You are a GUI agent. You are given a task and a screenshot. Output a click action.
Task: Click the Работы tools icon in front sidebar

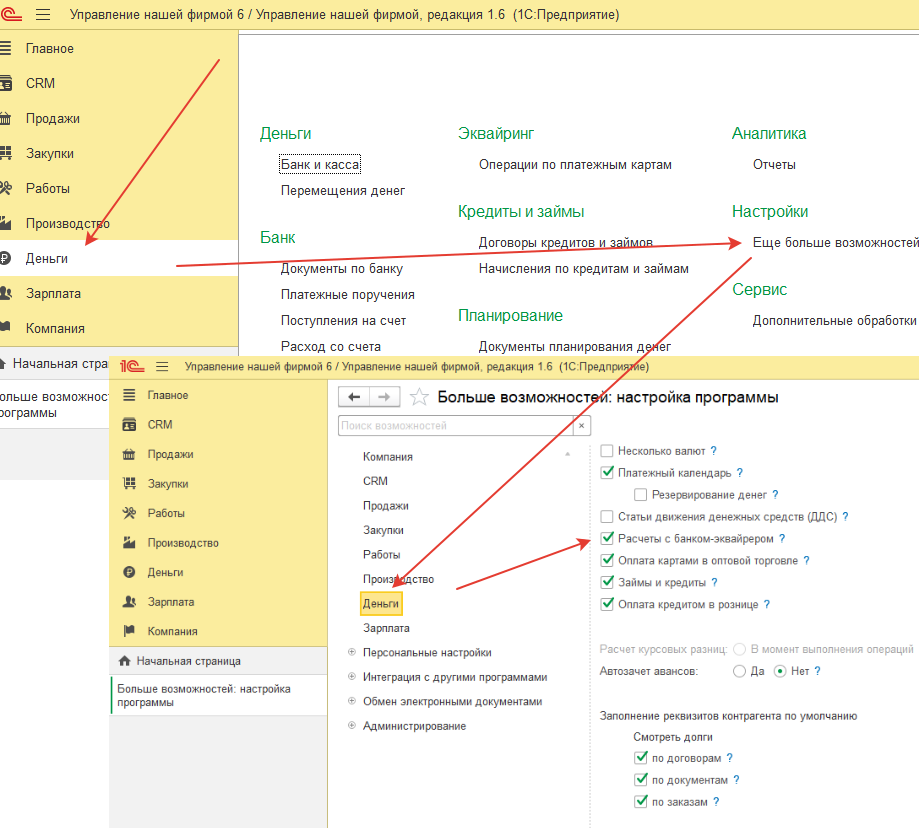pyautogui.click(x=129, y=513)
